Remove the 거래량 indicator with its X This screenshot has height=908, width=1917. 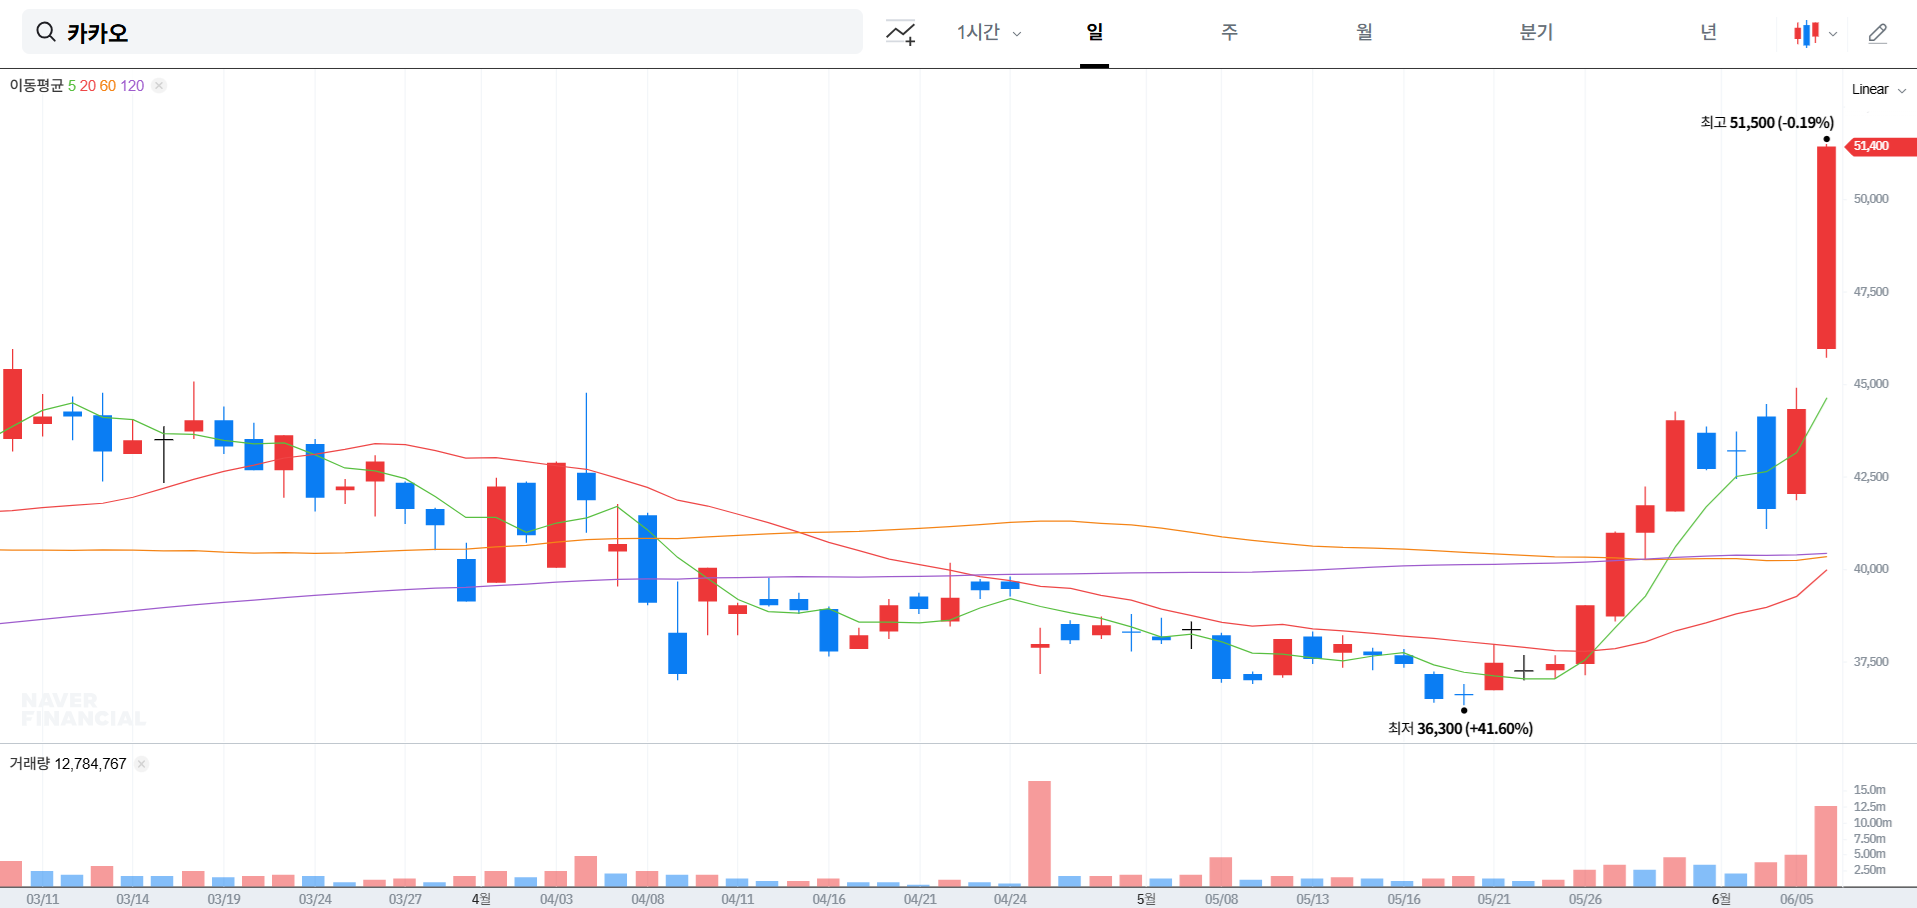click(x=142, y=764)
